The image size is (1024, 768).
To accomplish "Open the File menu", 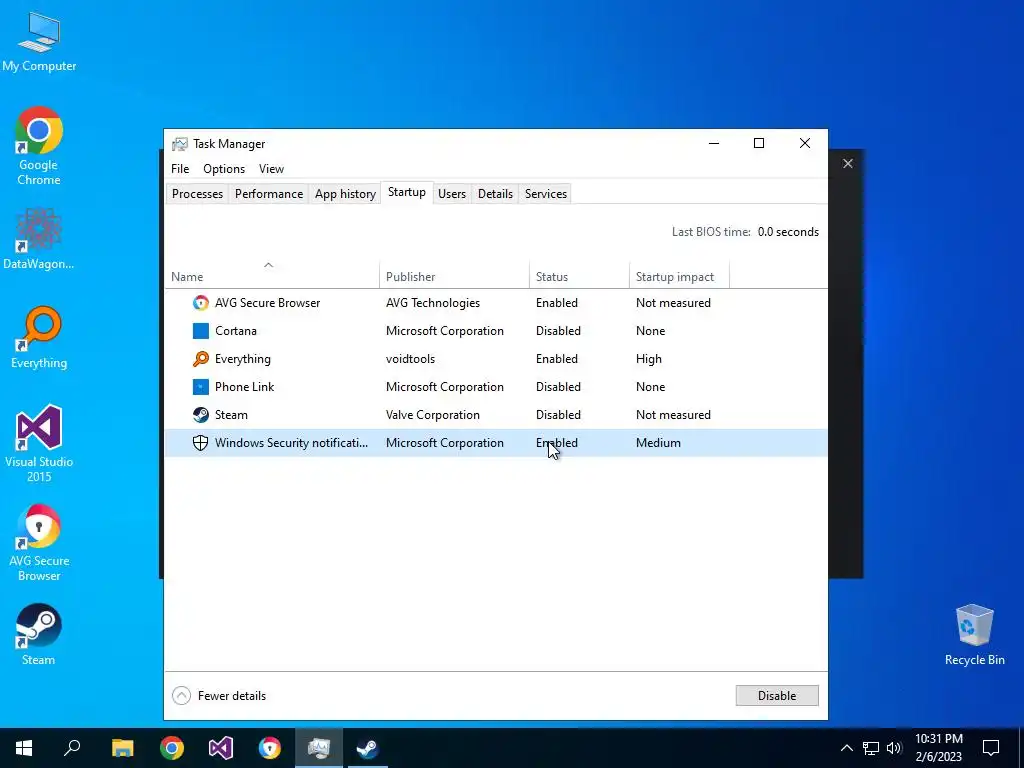I will tap(180, 169).
